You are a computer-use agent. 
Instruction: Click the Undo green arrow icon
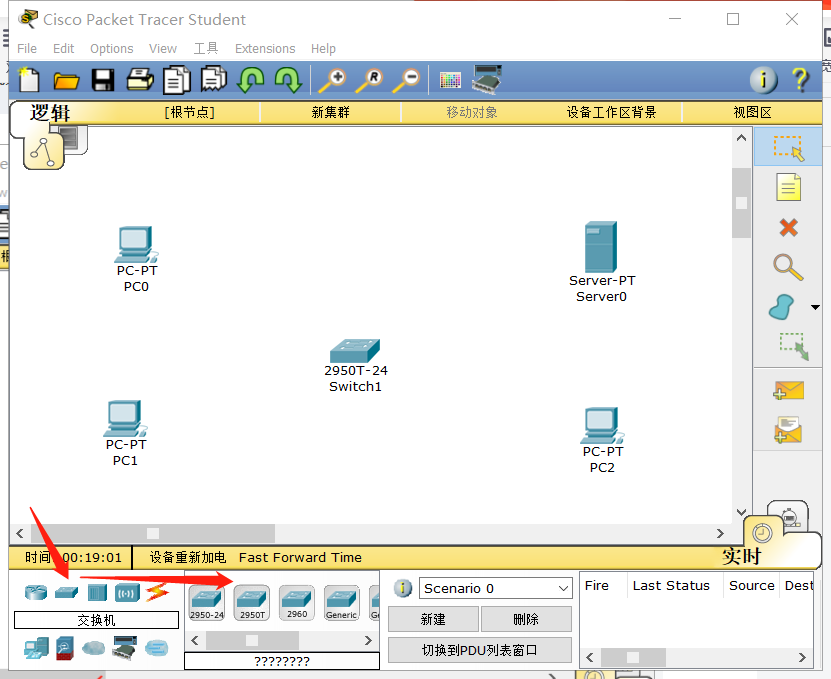click(x=251, y=80)
